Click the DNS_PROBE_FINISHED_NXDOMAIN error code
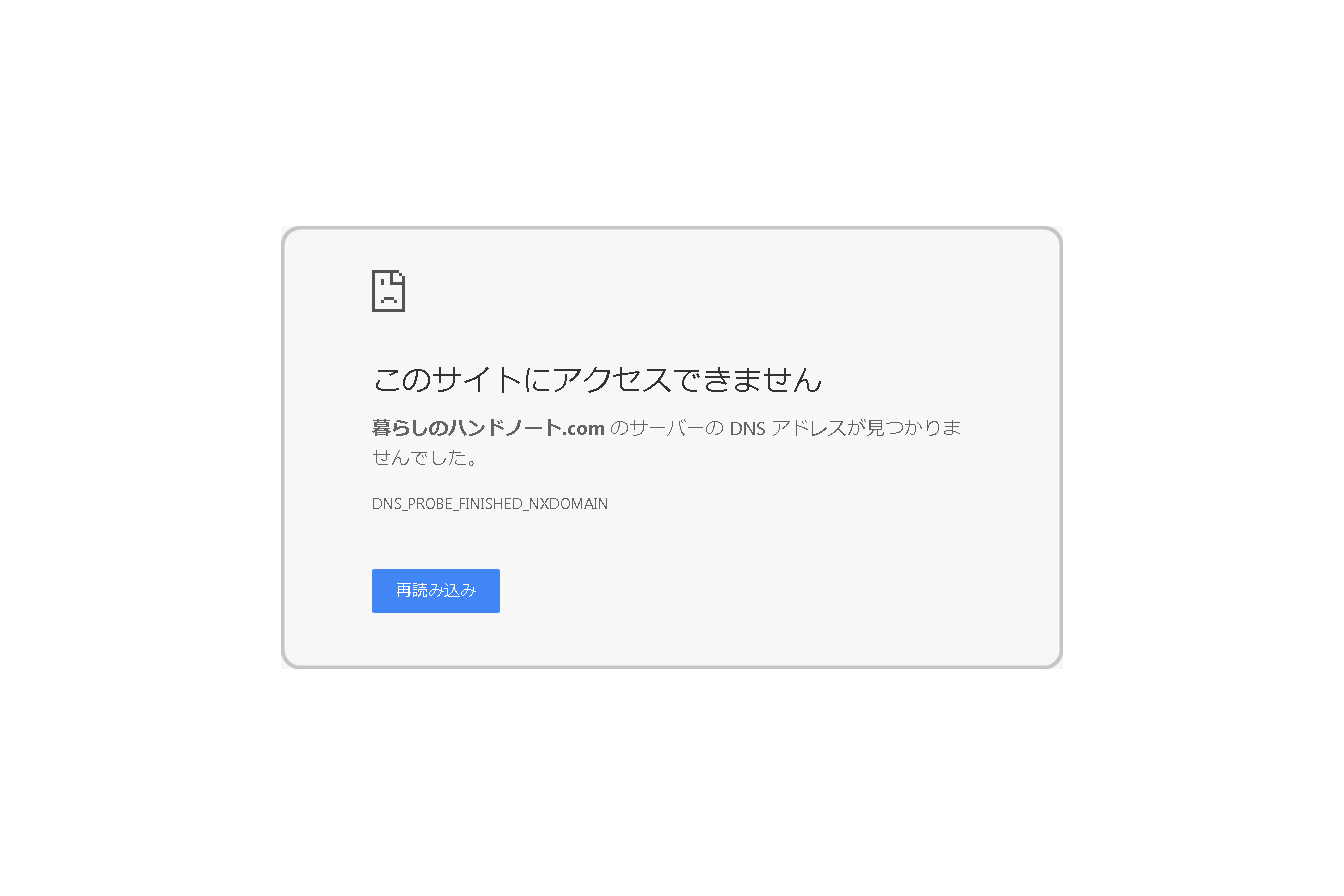 click(490, 504)
